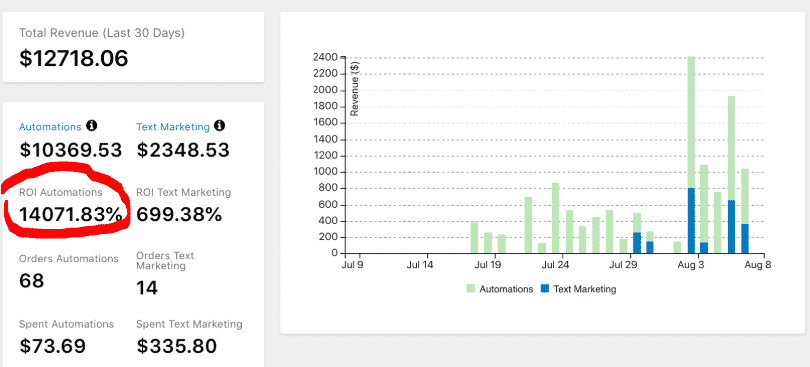Image resolution: width=810 pixels, height=367 pixels.
Task: Select the ROI Automations value 14071.83%
Action: [x=71, y=214]
